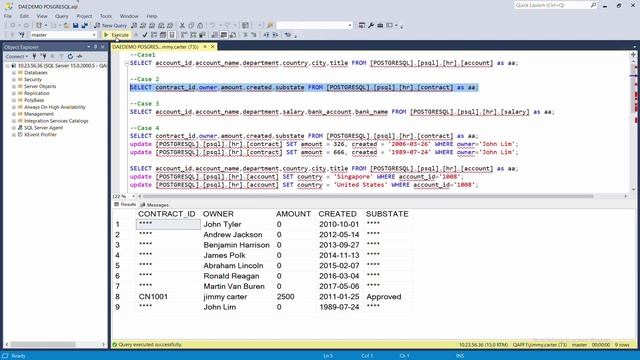Select the Integration Services Catalogs item

pos(56,121)
